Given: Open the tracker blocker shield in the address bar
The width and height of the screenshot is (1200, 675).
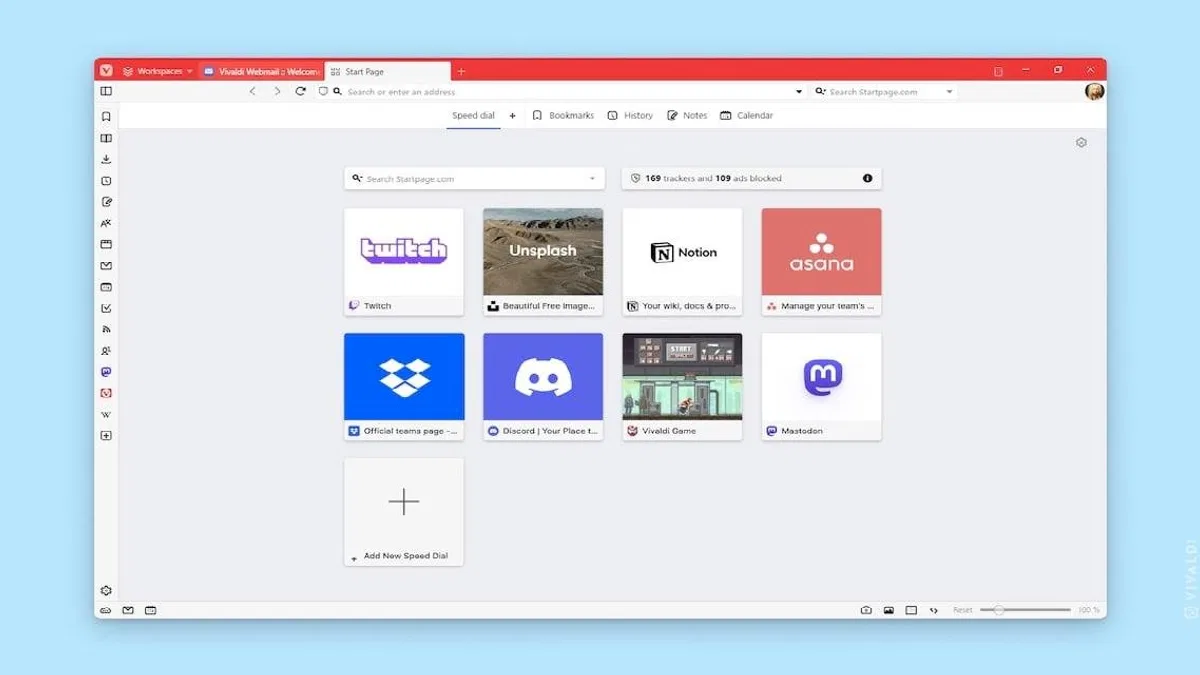Looking at the screenshot, I should click(323, 91).
